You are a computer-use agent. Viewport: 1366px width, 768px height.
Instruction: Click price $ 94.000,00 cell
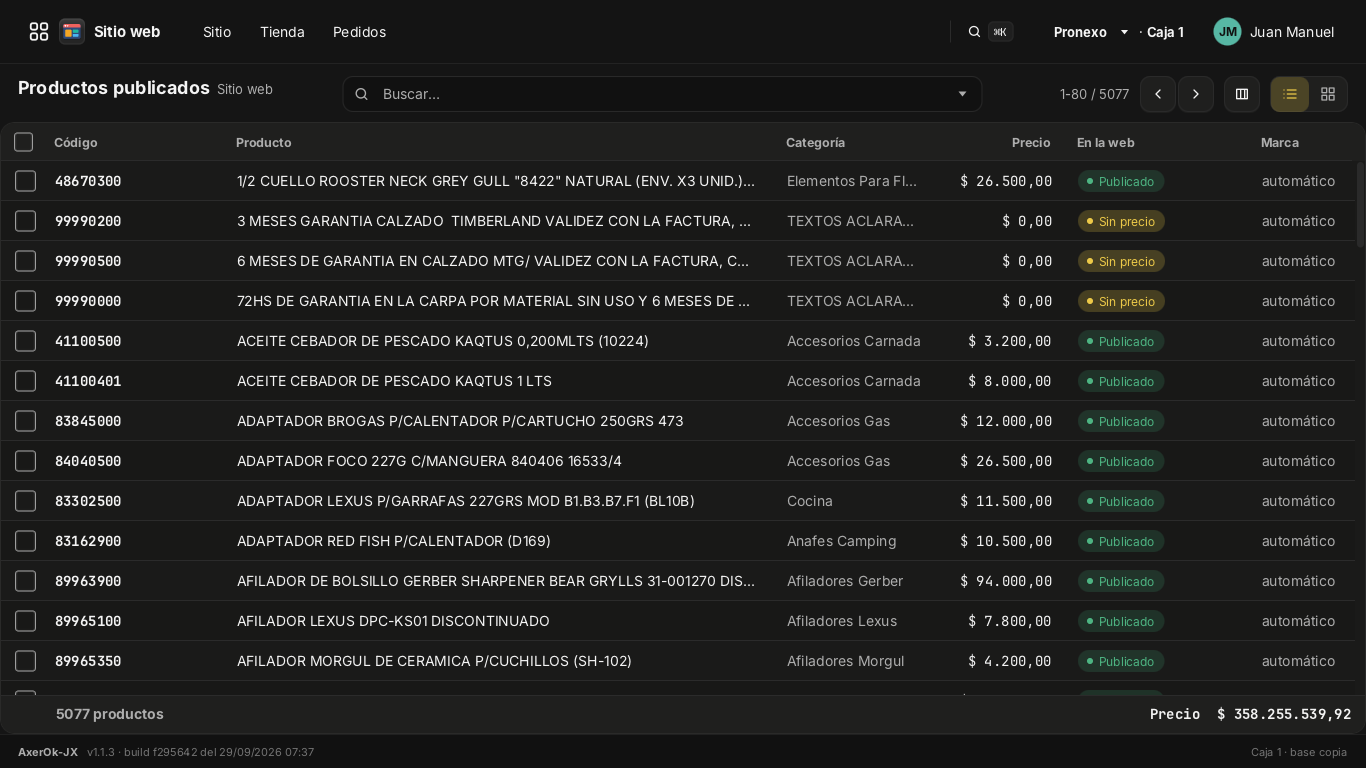pyautogui.click(x=1006, y=581)
